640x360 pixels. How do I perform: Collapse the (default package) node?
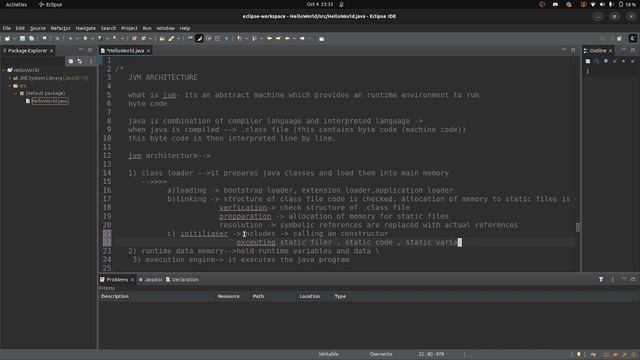click(16, 93)
